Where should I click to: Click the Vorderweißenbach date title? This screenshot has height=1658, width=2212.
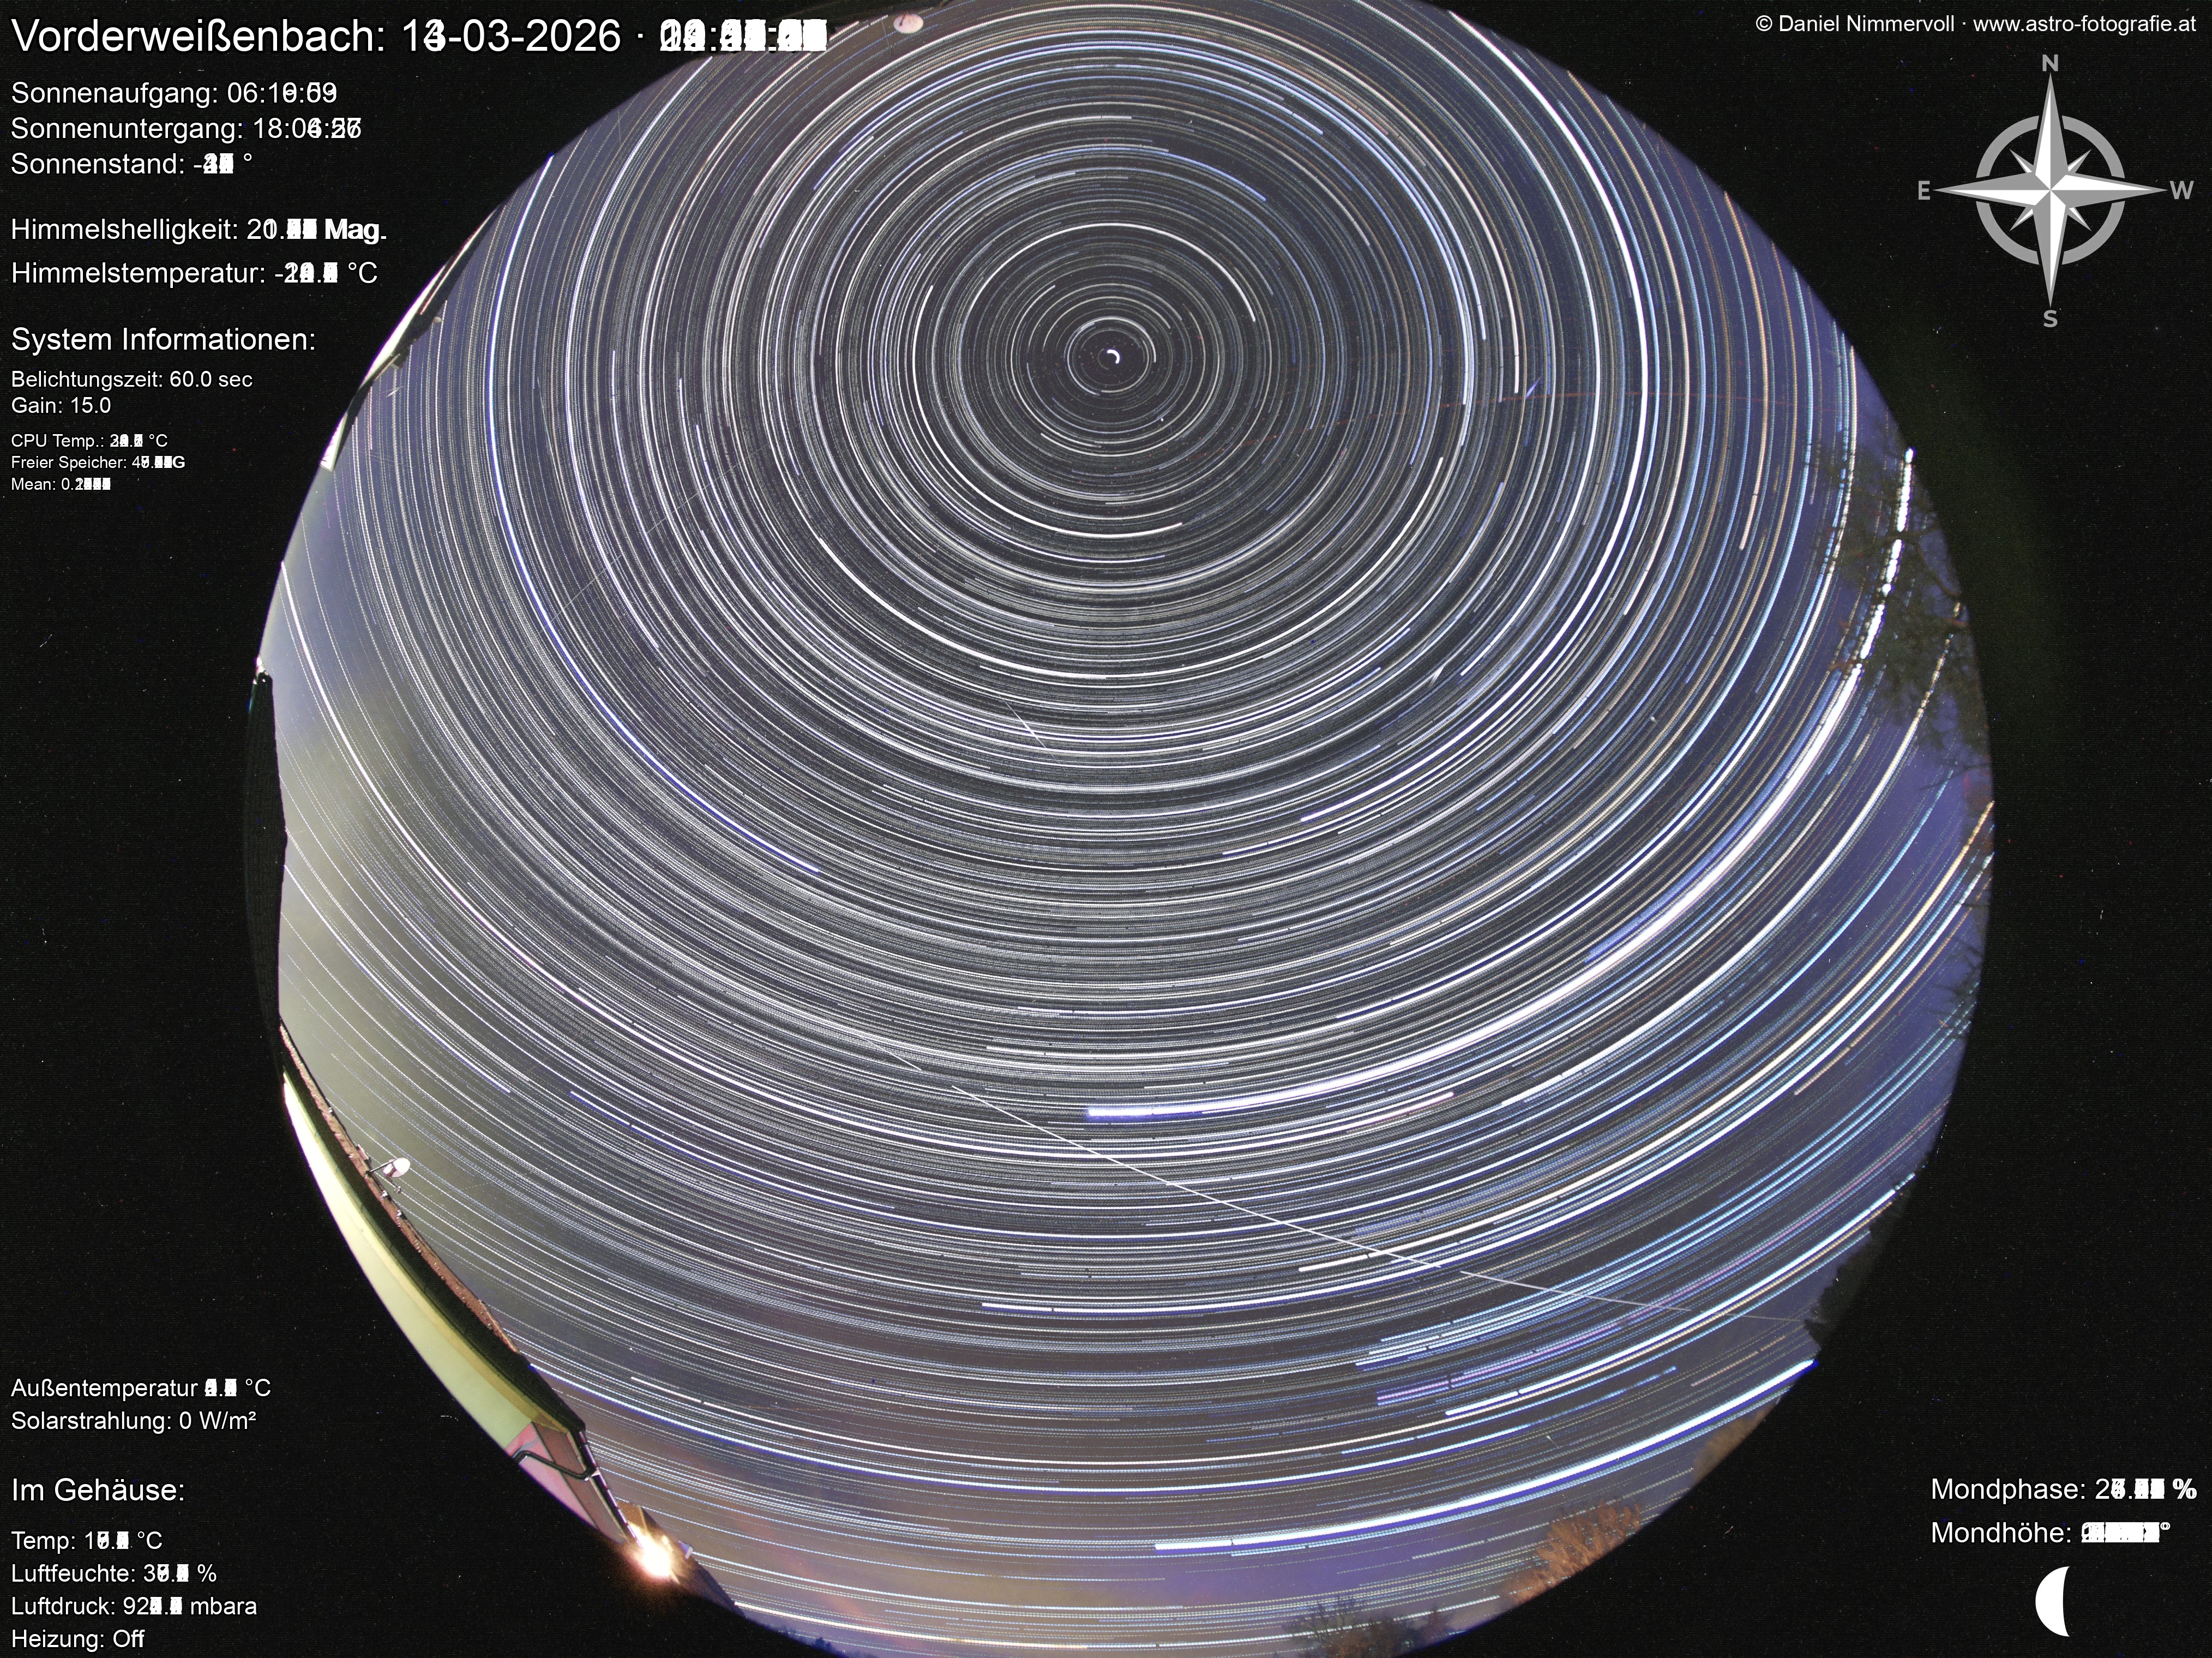418,37
